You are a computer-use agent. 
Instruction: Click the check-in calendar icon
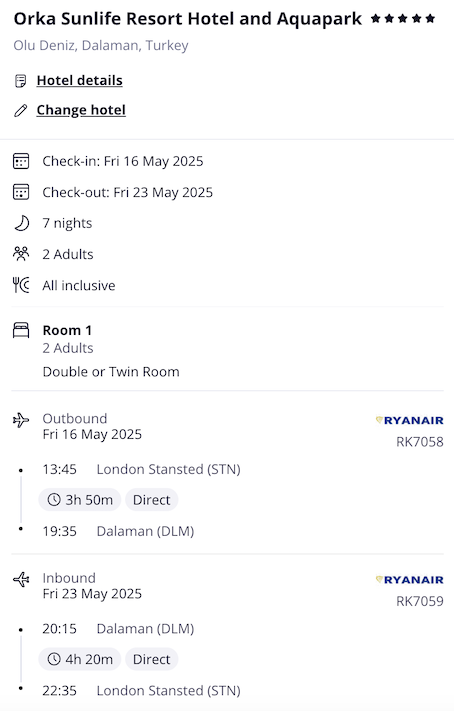tap(21, 161)
